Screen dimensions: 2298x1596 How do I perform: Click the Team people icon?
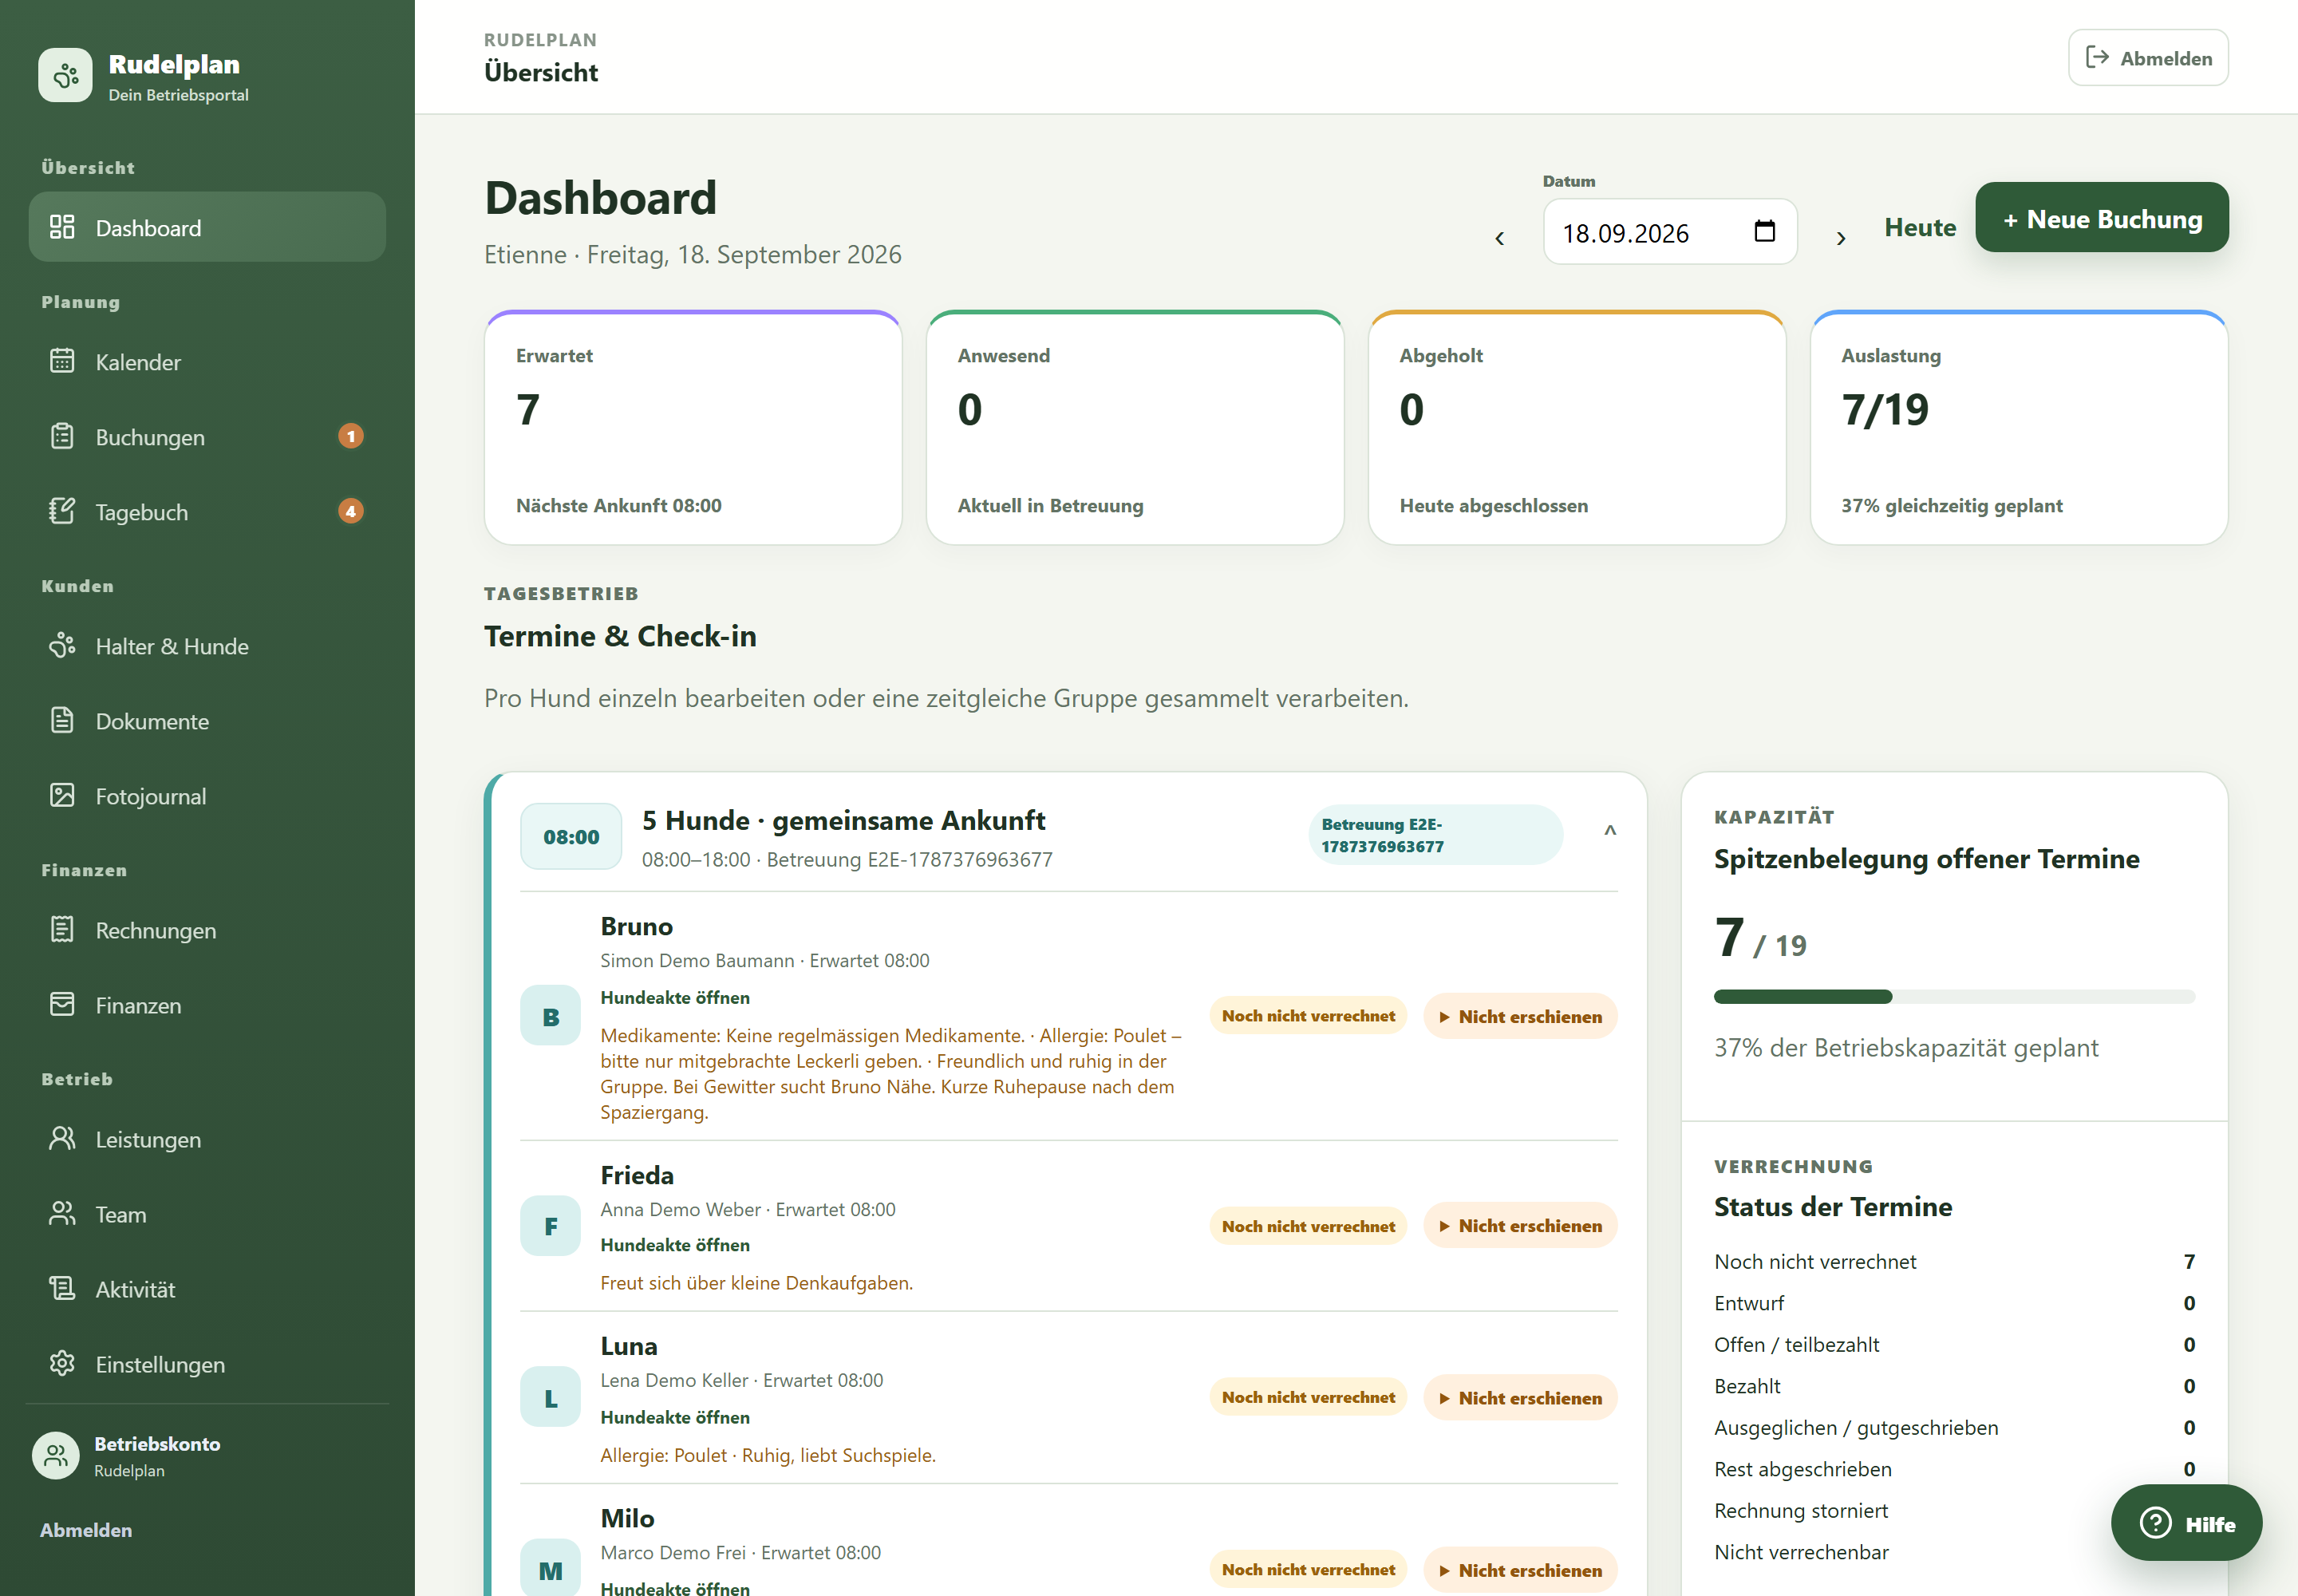[62, 1213]
